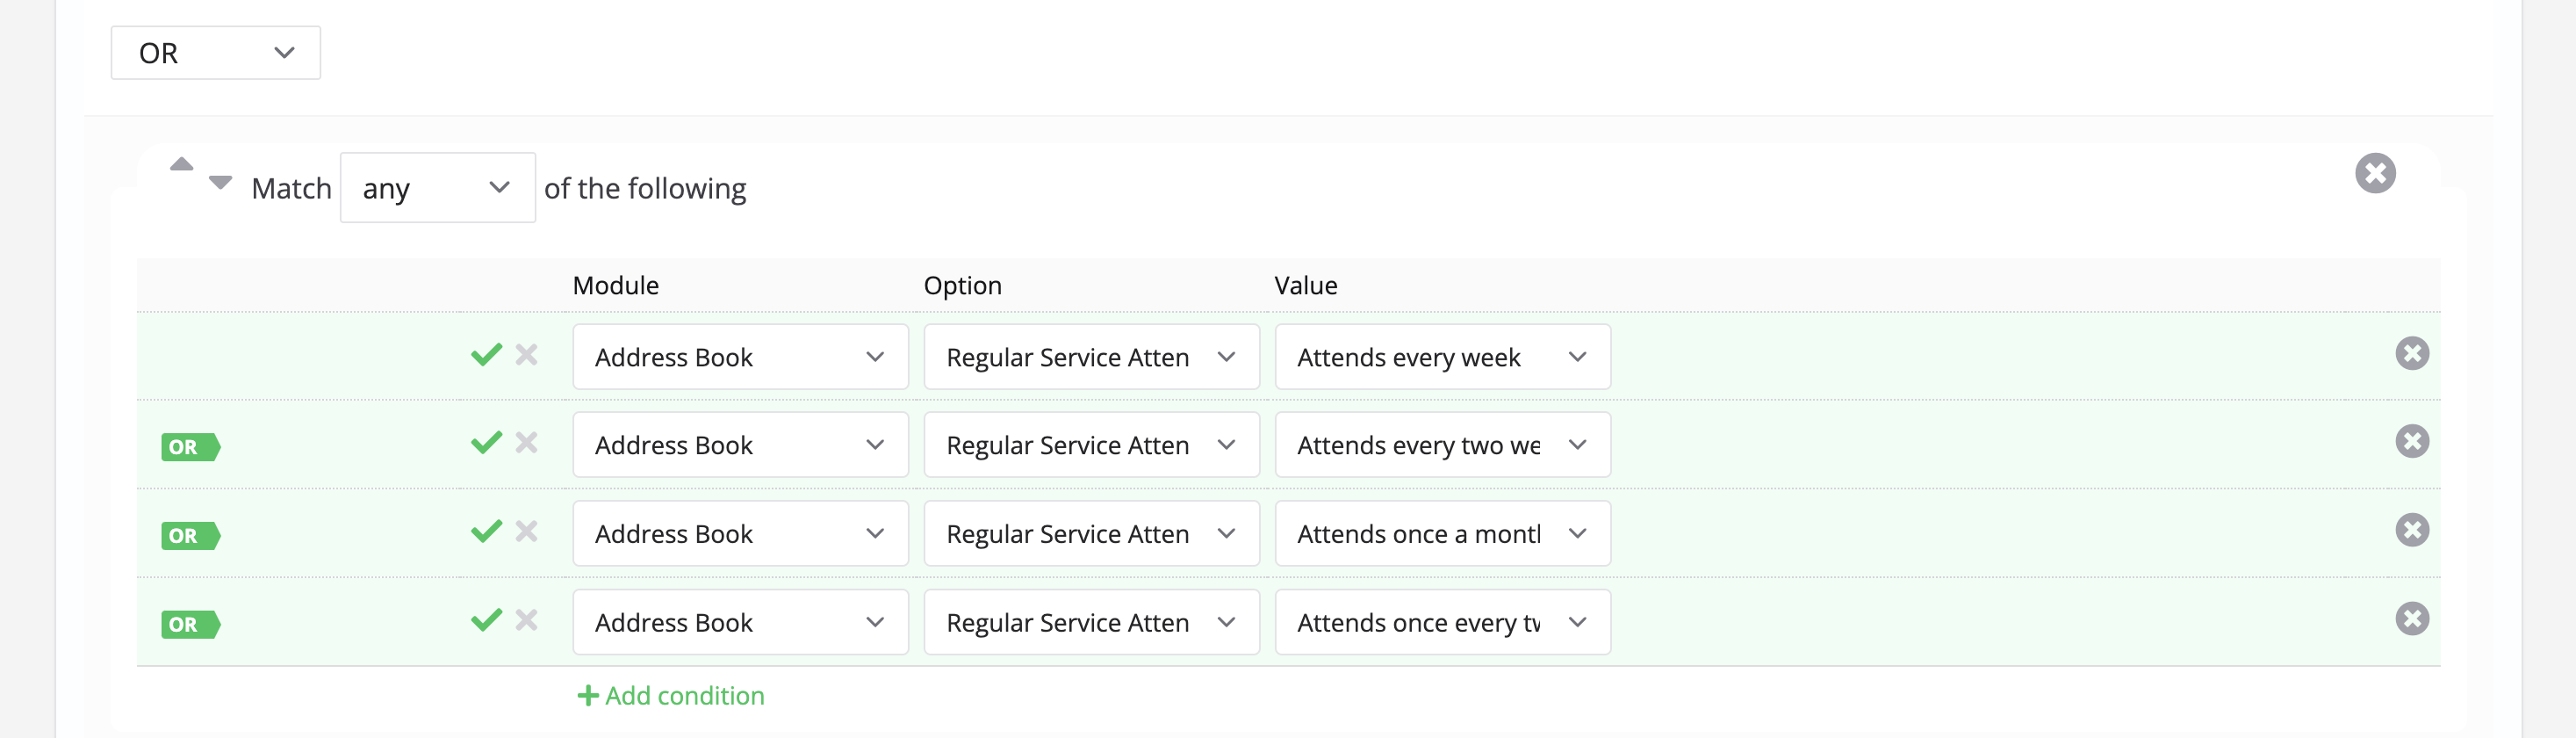Click the gray X beside the second condition's checkmark
Image resolution: width=2576 pixels, height=738 pixels.
pyautogui.click(x=527, y=444)
